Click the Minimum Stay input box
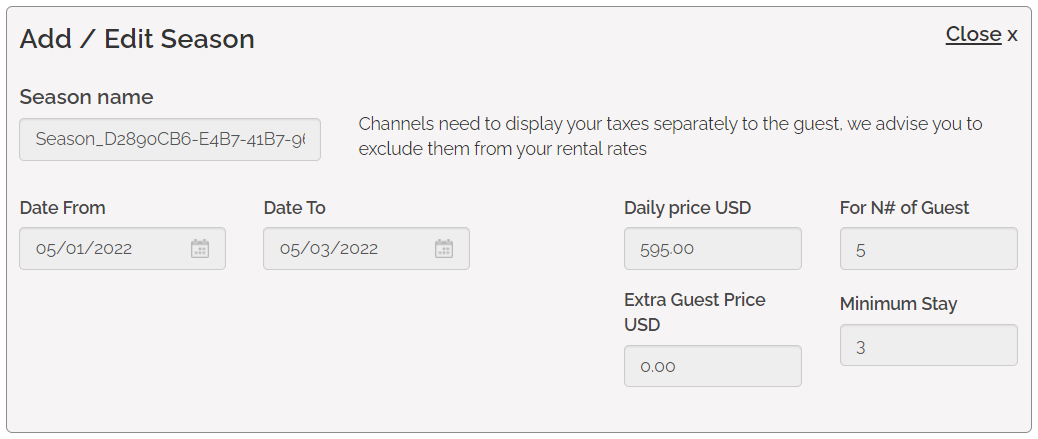Image resolution: width=1038 pixels, height=439 pixels. coord(928,346)
